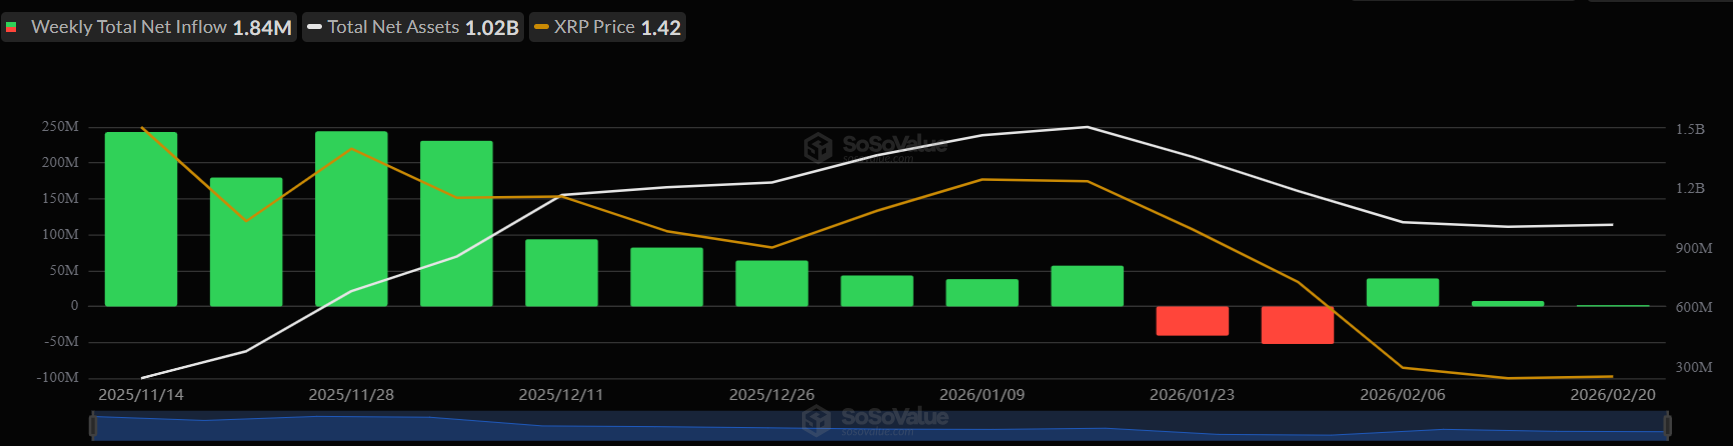This screenshot has width=1733, height=446.
Task: Click the 2025/11/14 date label
Action: coord(141,395)
